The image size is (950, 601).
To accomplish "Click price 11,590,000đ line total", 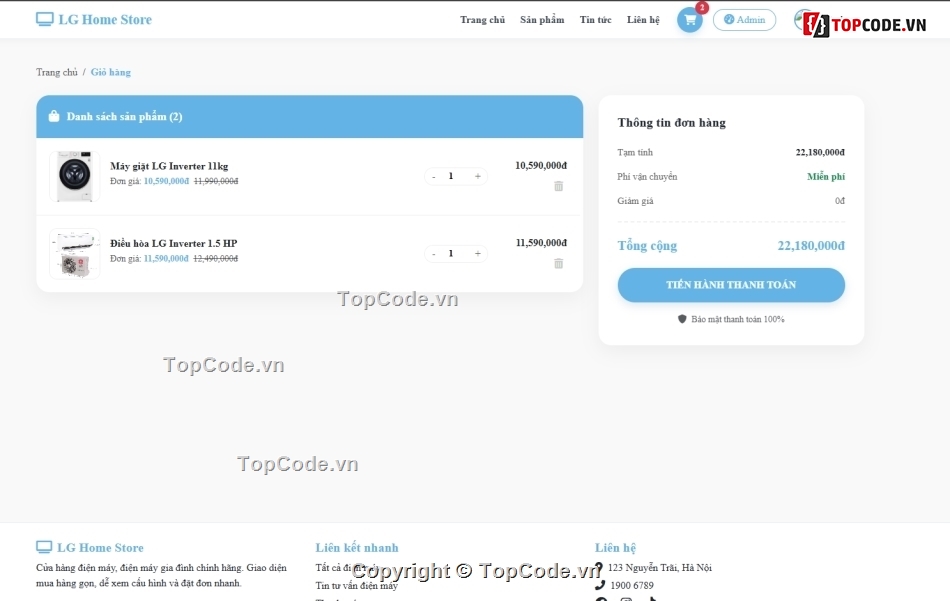I will (x=541, y=243).
